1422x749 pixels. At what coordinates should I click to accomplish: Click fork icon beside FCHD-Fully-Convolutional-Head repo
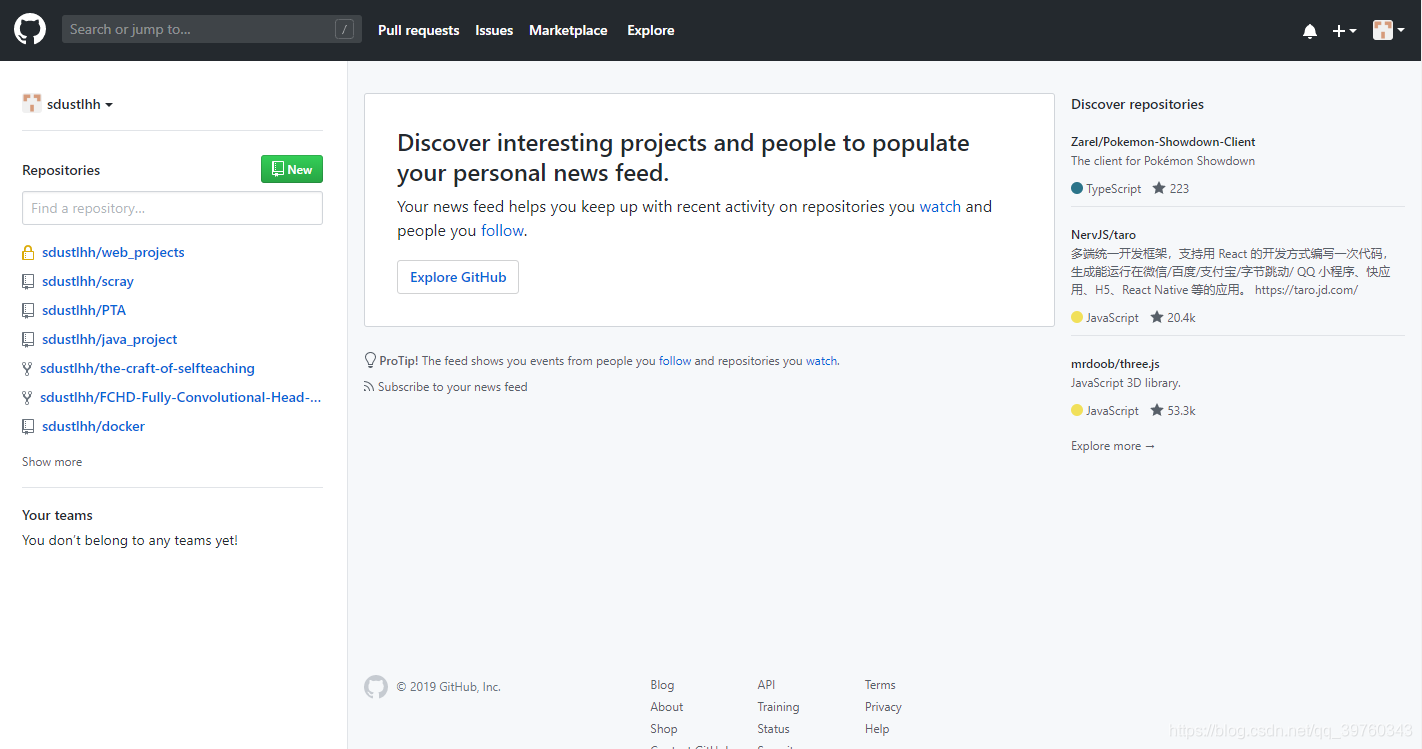pos(27,398)
